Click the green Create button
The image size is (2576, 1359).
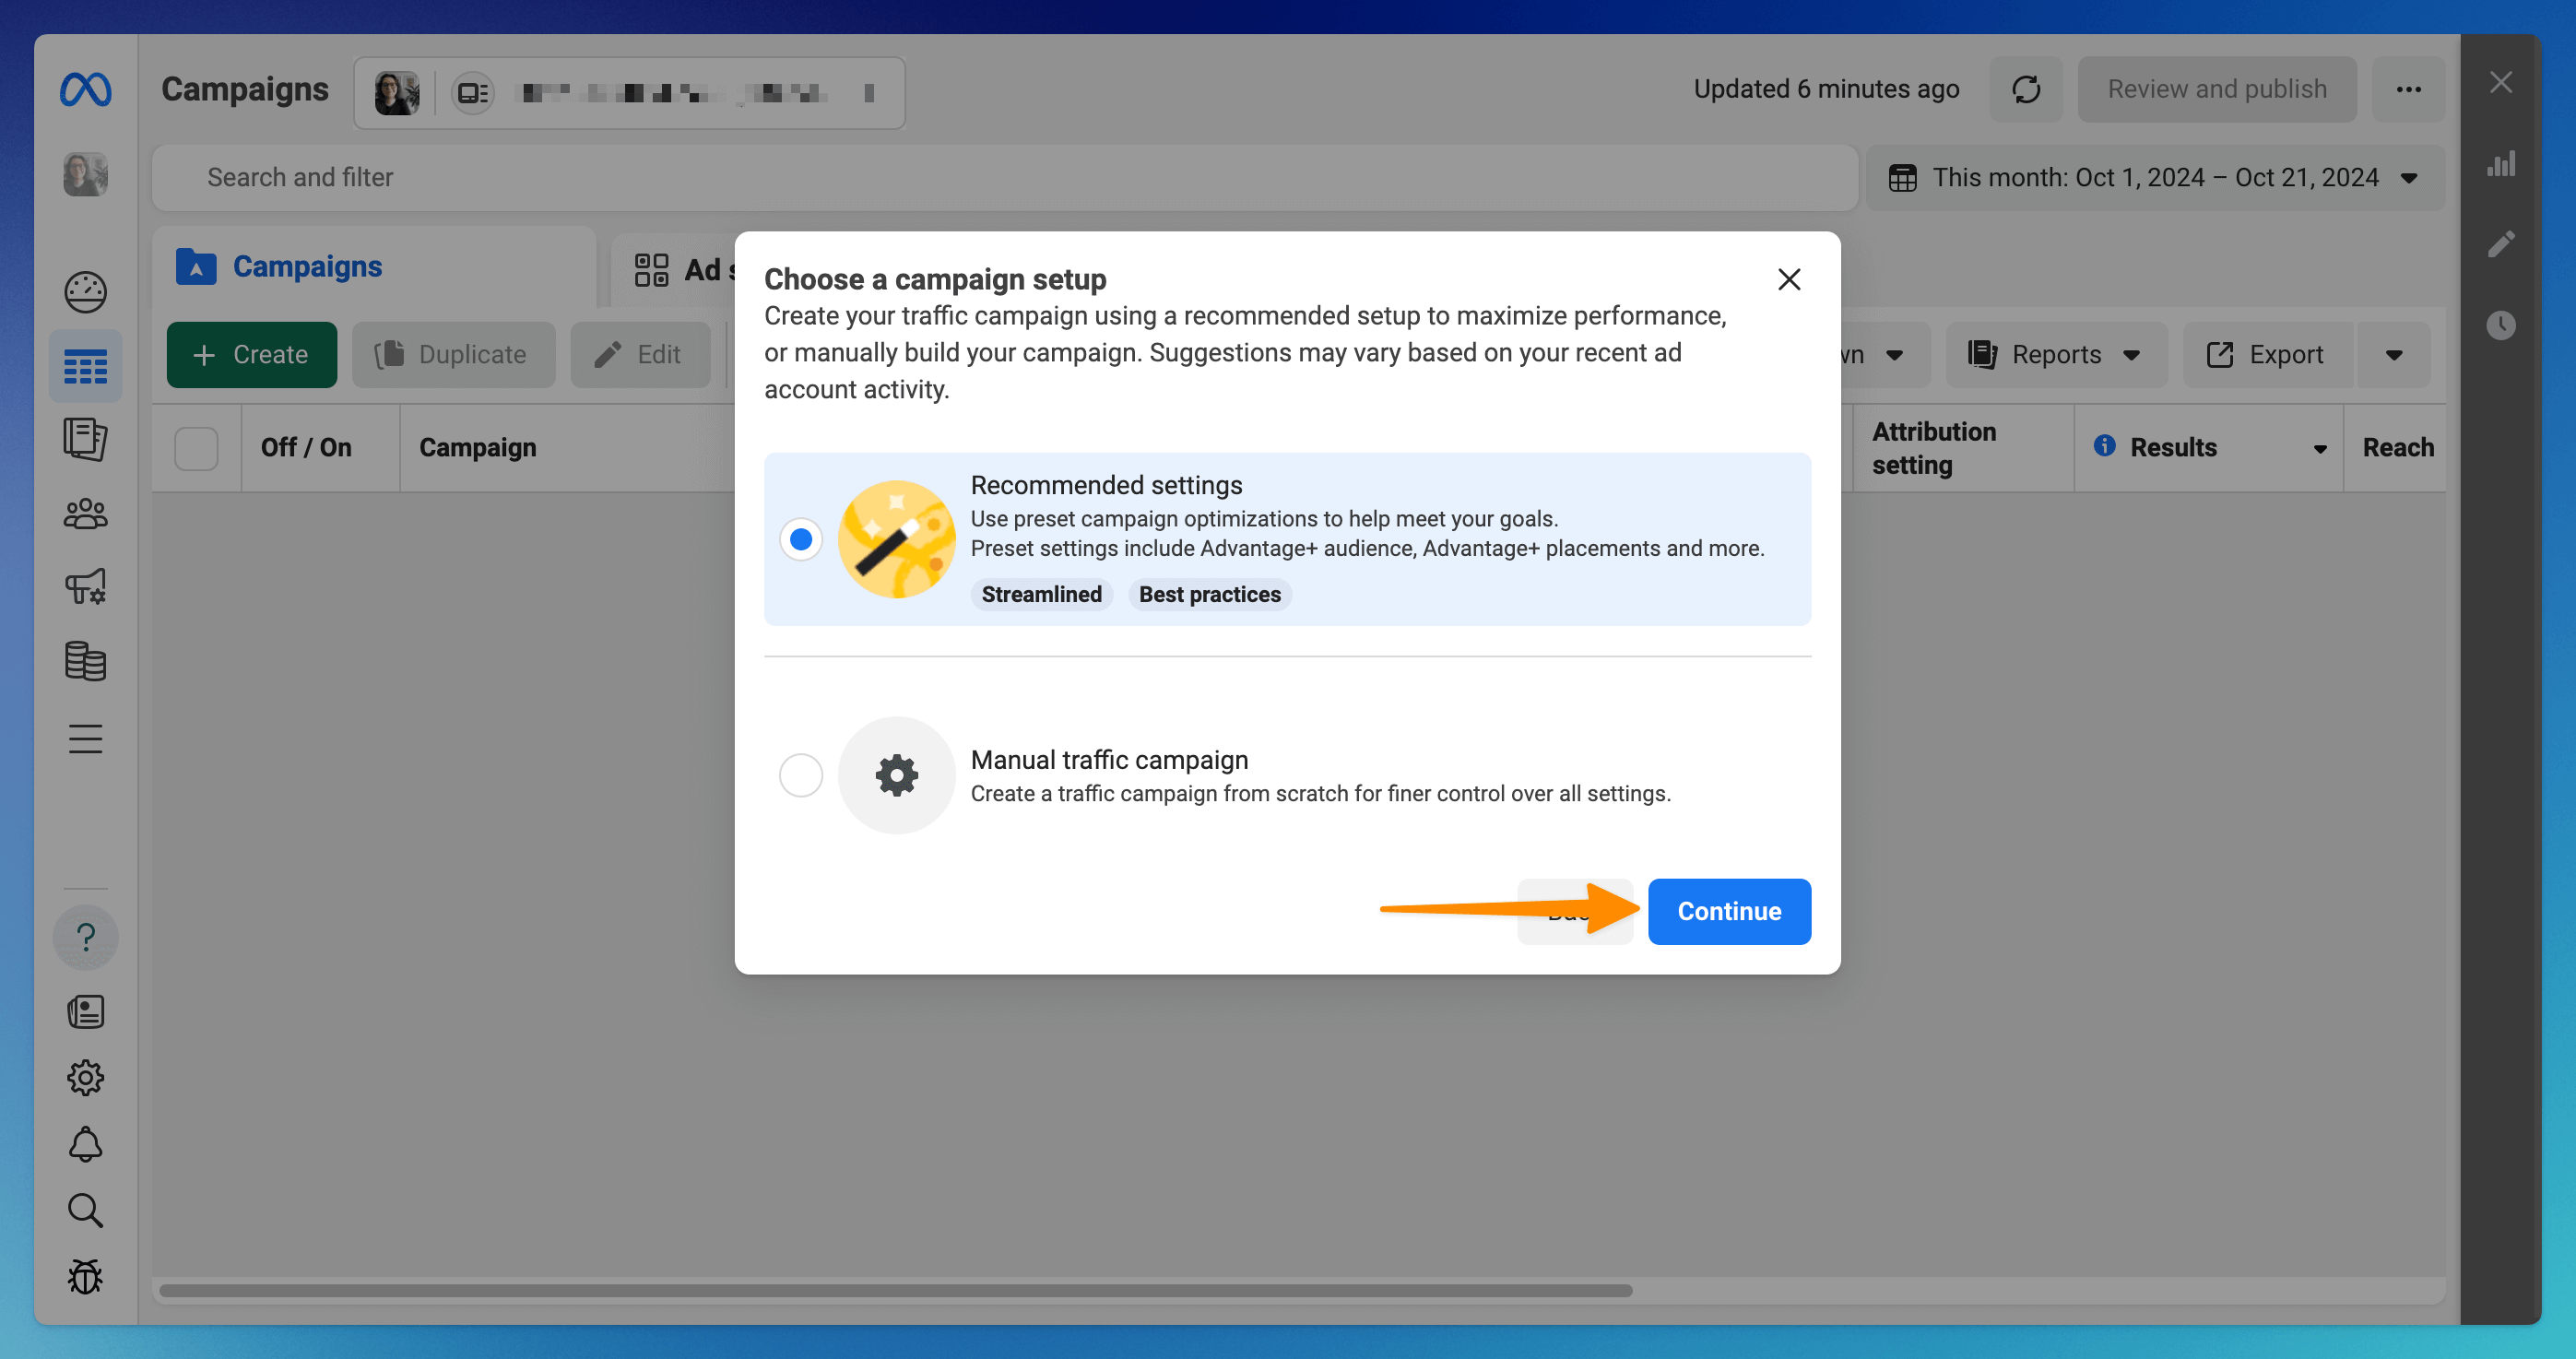(251, 355)
